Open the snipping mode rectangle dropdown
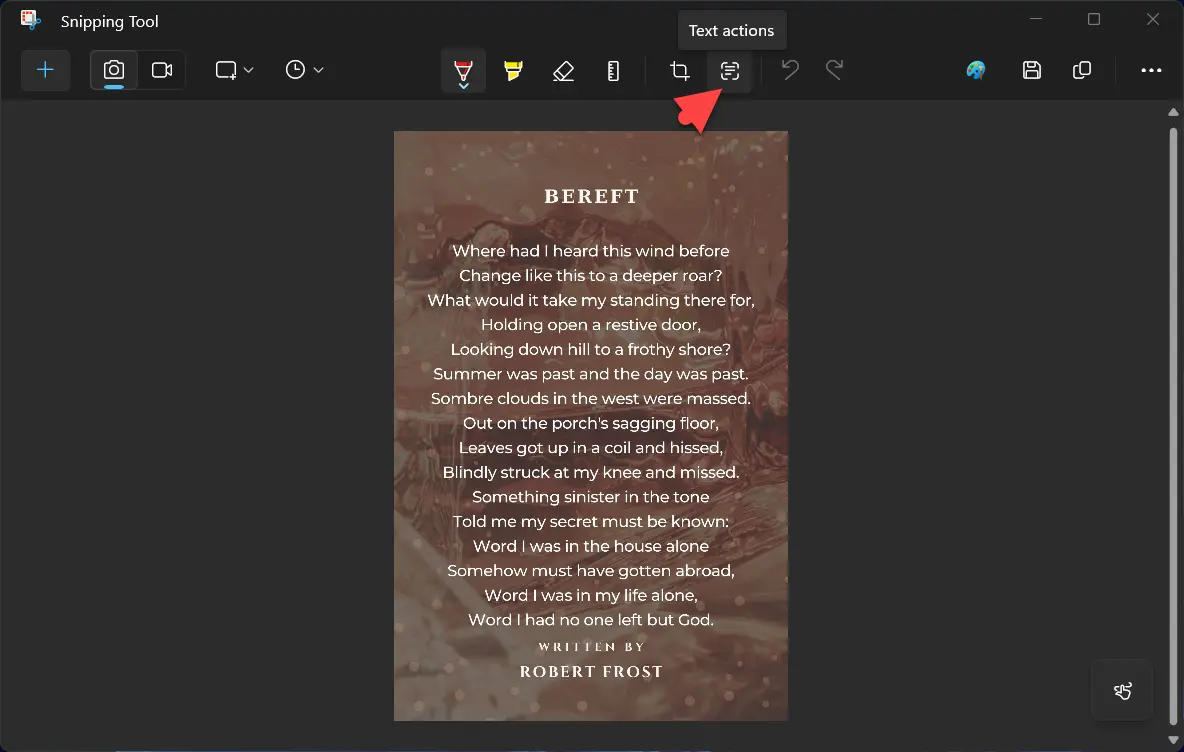This screenshot has height=752, width=1184. click(233, 70)
